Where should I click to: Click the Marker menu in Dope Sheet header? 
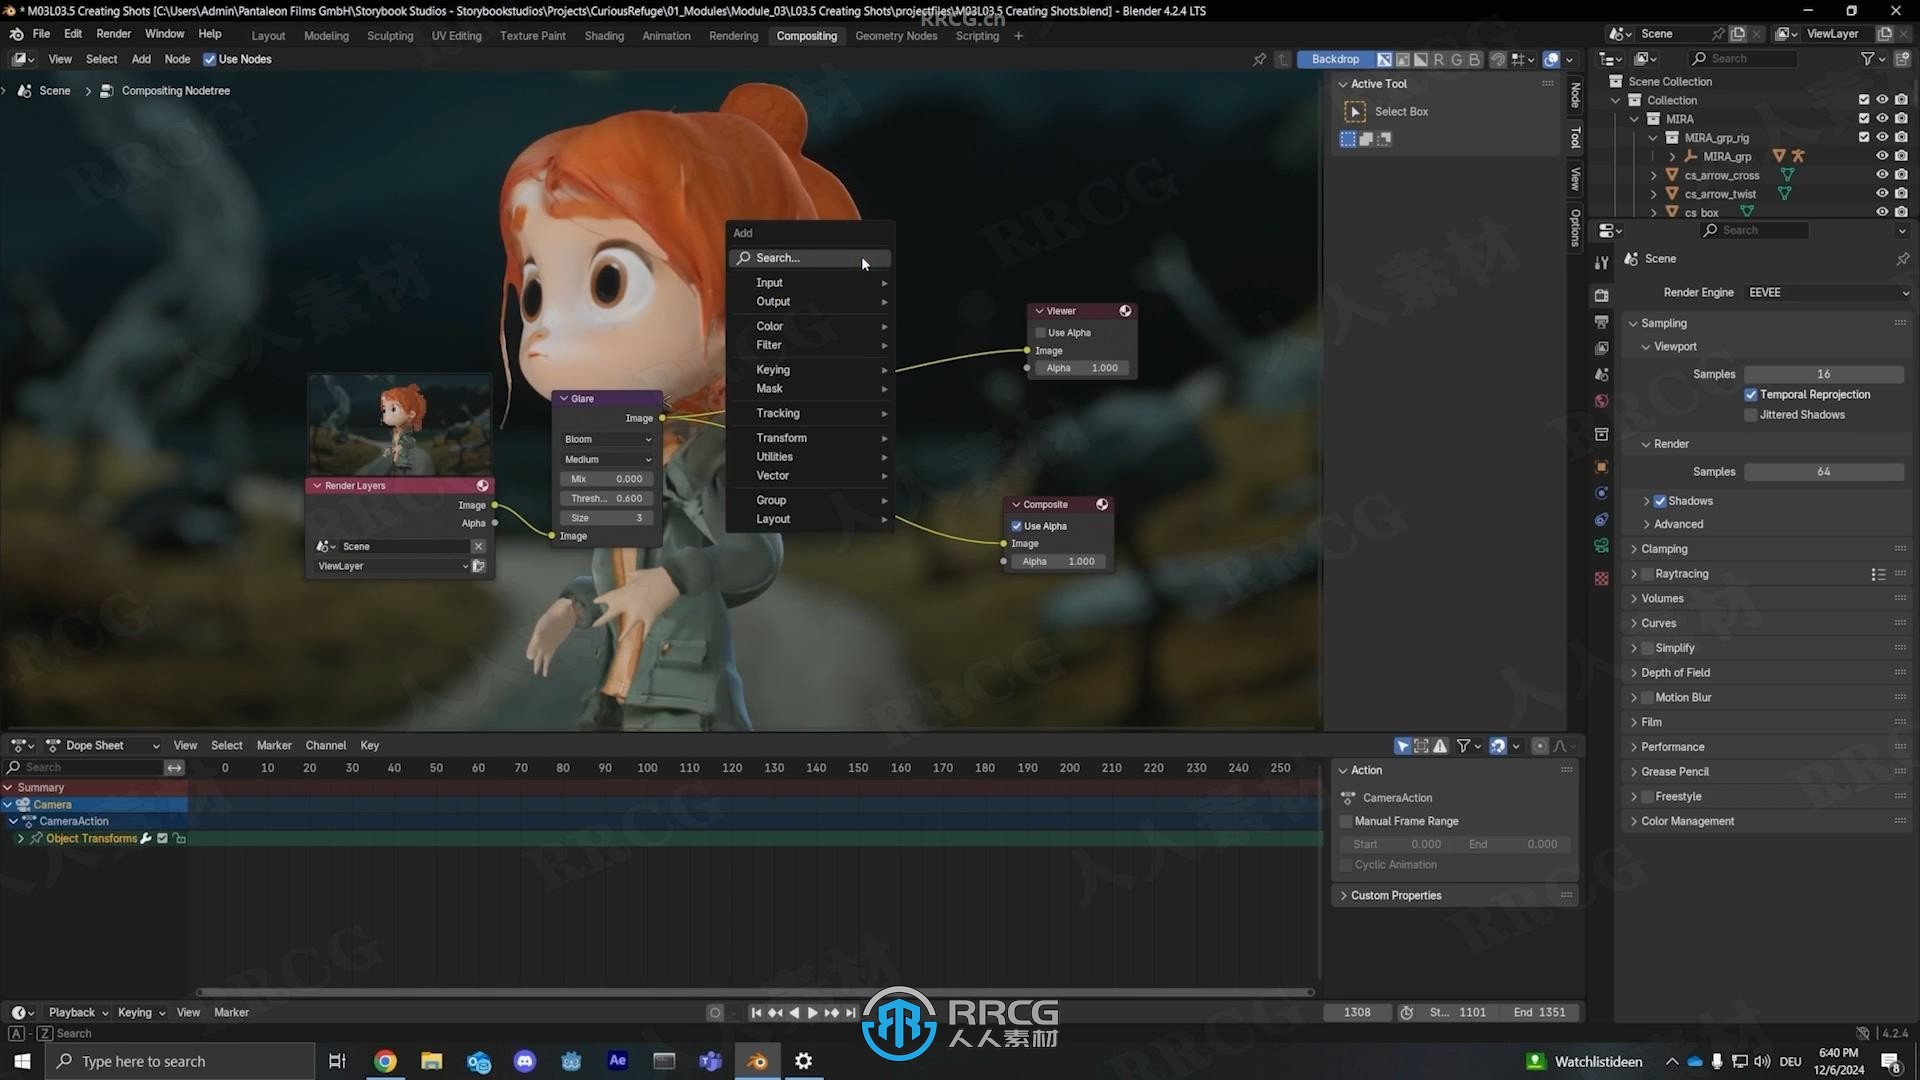click(274, 746)
